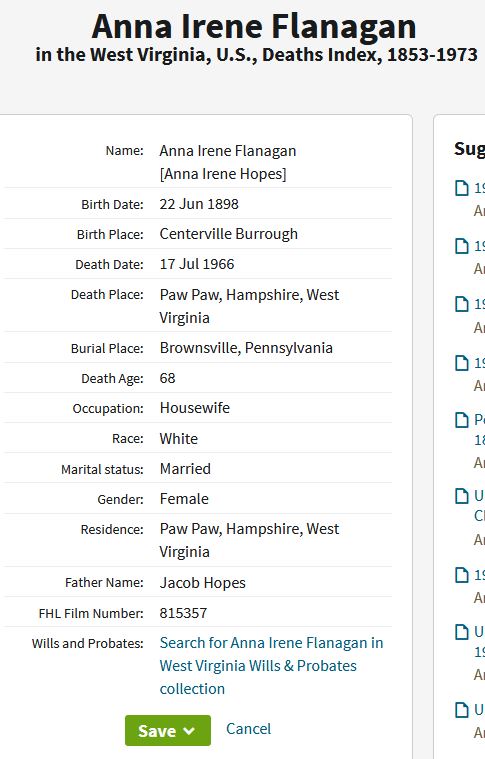Click the death date value '17 Jul 1966'
The width and height of the screenshot is (485, 759).
(x=197, y=264)
